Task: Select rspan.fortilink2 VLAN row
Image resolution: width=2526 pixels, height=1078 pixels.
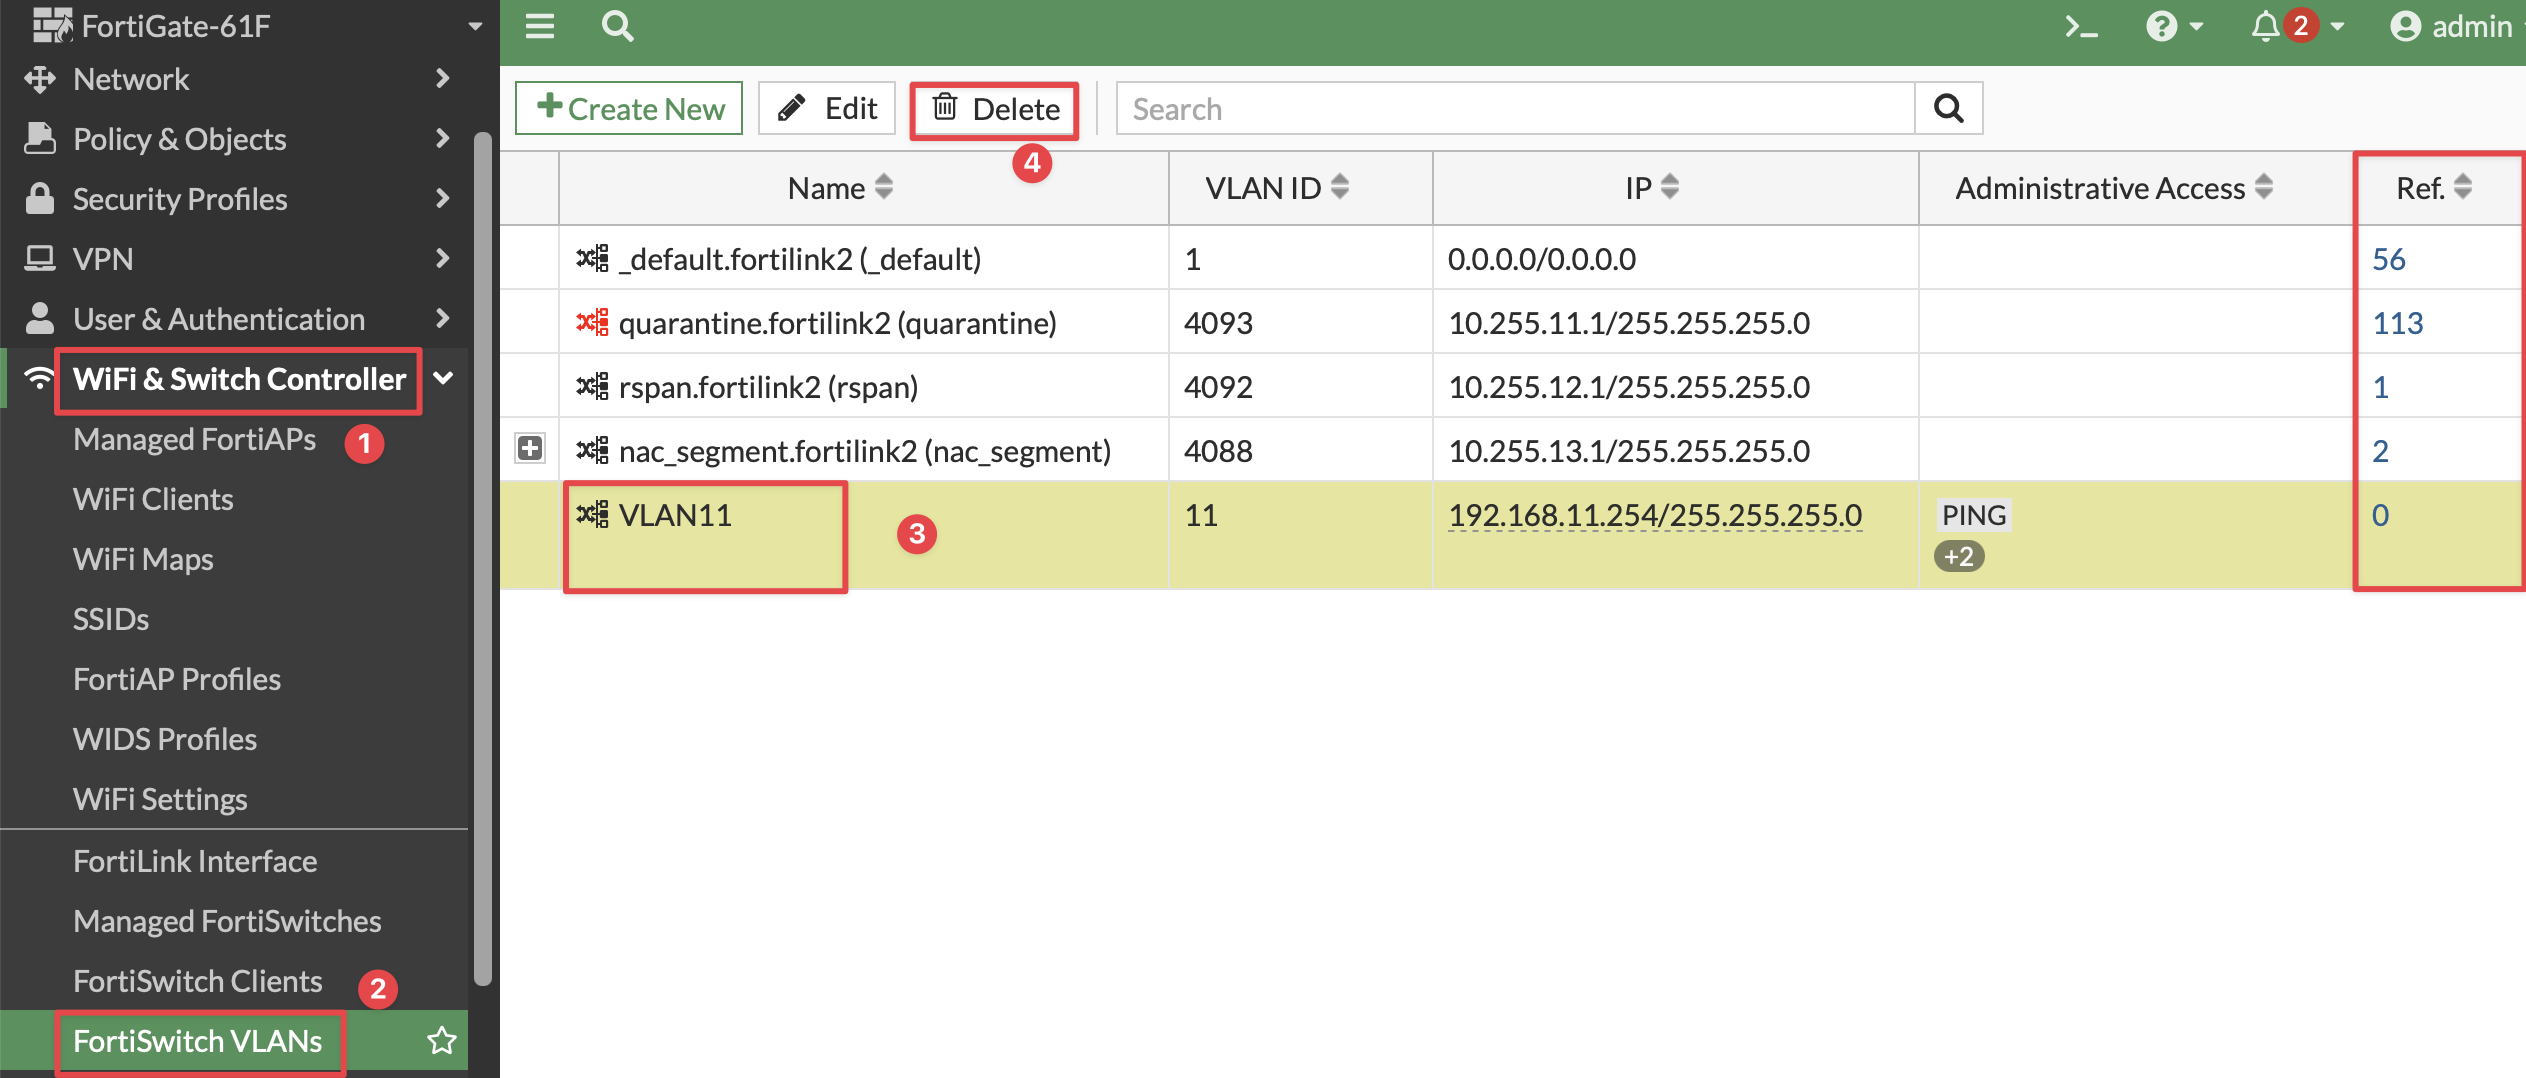Action: click(x=1510, y=387)
